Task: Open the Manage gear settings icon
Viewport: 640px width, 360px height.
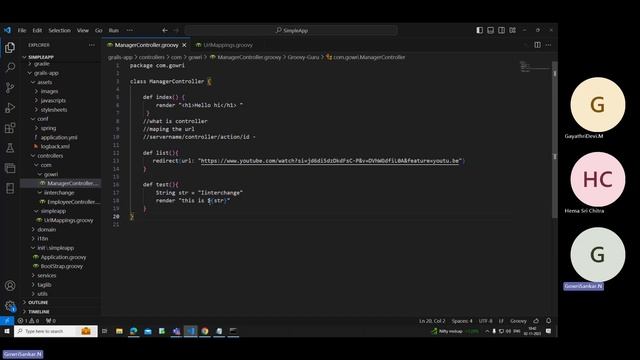Action: pos(10,306)
